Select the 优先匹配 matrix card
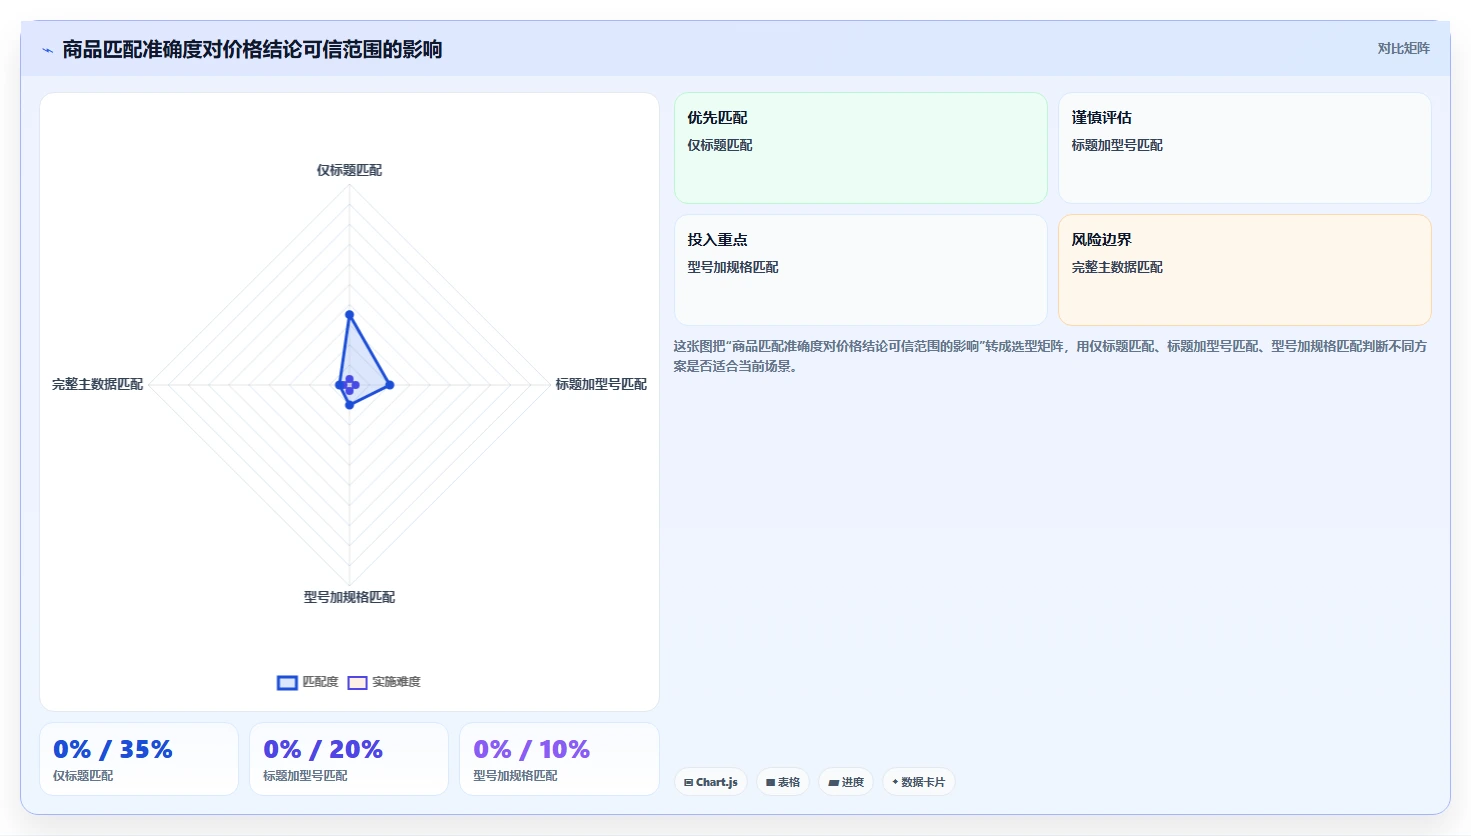Image resolution: width=1471 pixels, height=836 pixels. [861, 148]
